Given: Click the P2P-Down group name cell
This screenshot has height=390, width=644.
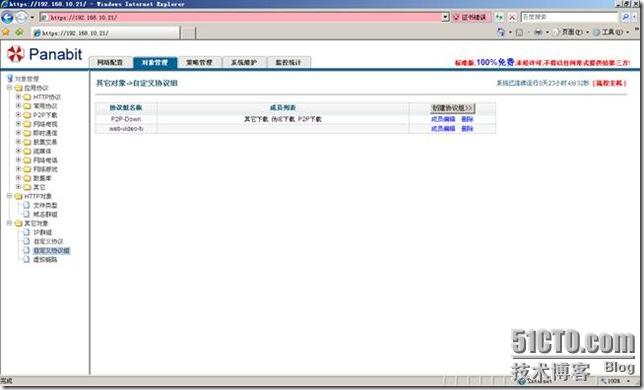Looking at the screenshot, I should (126, 119).
